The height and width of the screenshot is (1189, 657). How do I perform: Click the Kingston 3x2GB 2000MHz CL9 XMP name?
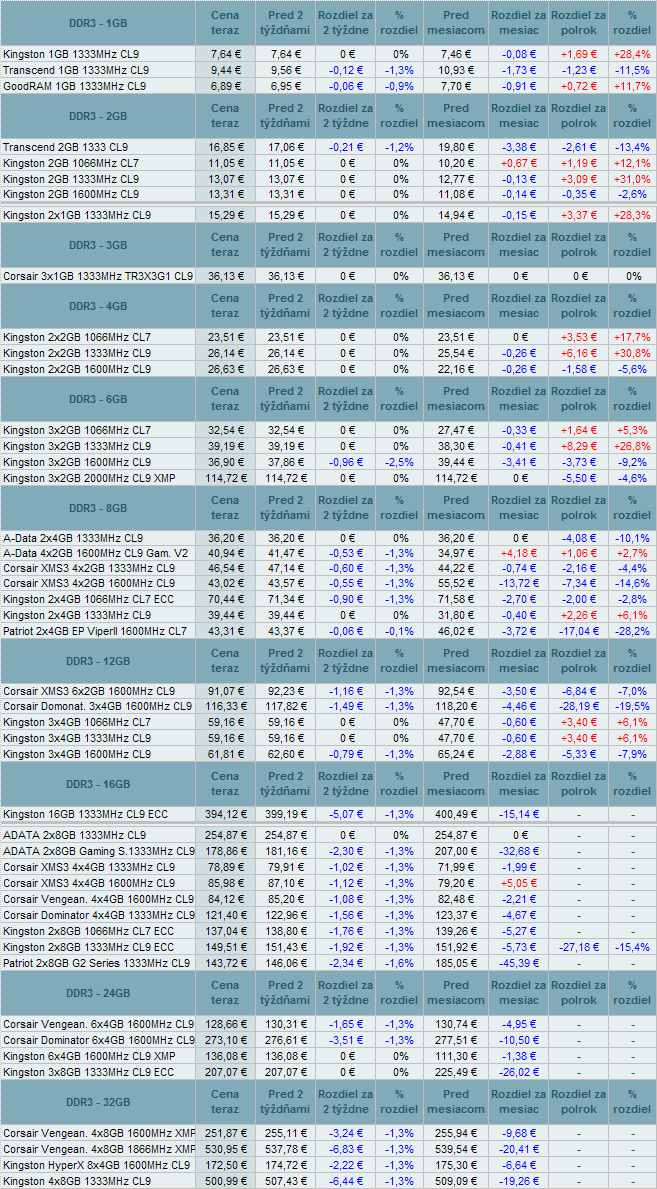pyautogui.click(x=89, y=478)
